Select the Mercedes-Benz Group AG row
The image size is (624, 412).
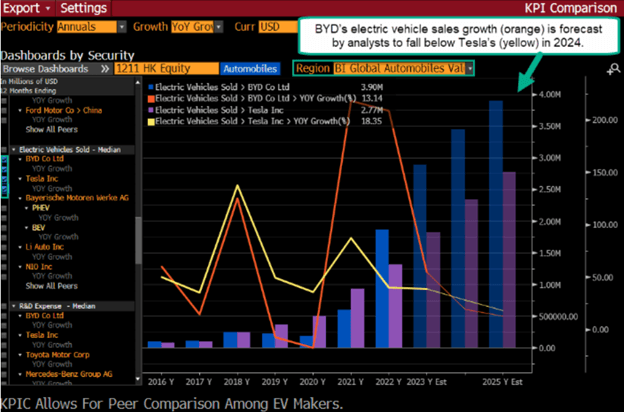tap(69, 374)
